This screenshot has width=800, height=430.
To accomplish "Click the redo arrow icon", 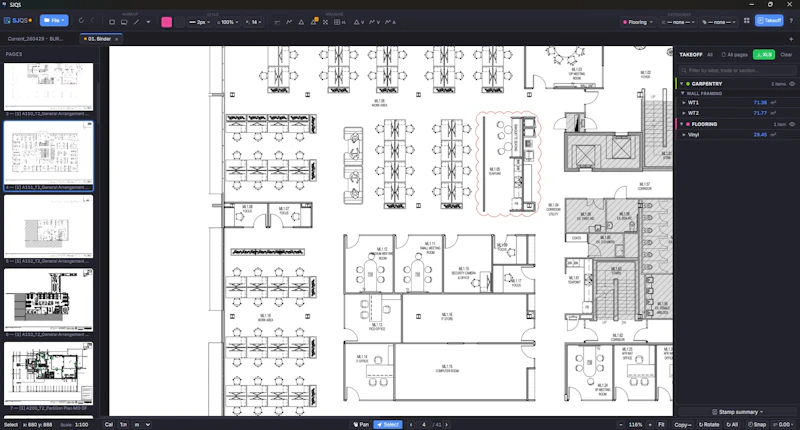I will 92,21.
